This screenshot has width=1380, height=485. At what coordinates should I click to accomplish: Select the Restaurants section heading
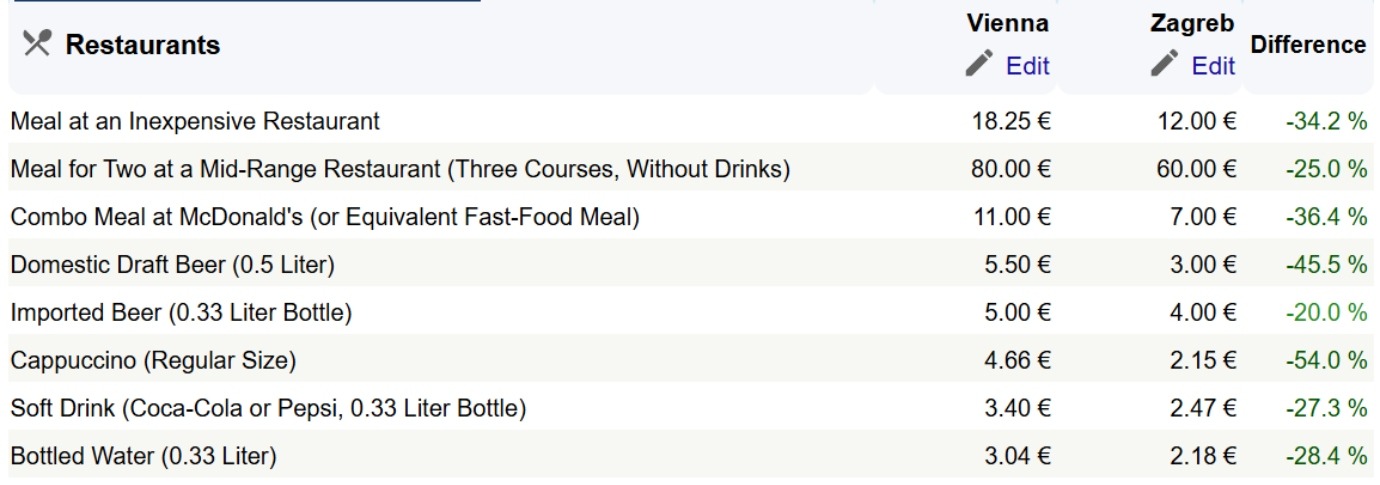(x=143, y=45)
